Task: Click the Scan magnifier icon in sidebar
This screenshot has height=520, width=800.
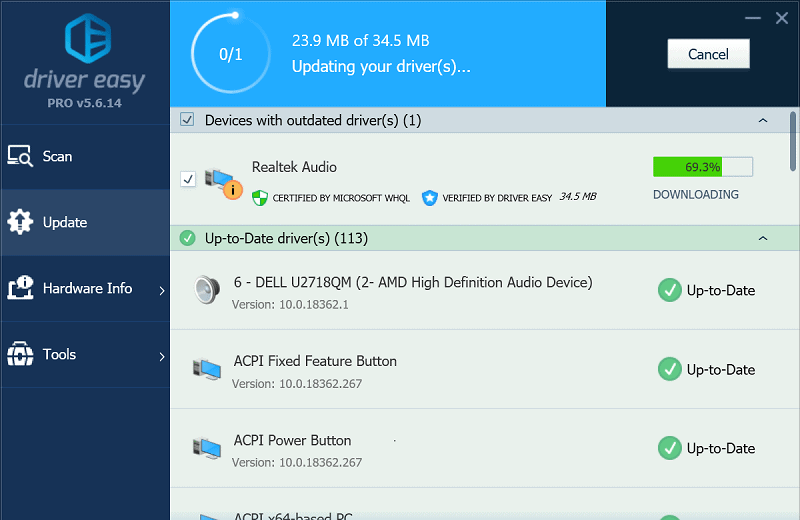Action: (x=20, y=156)
